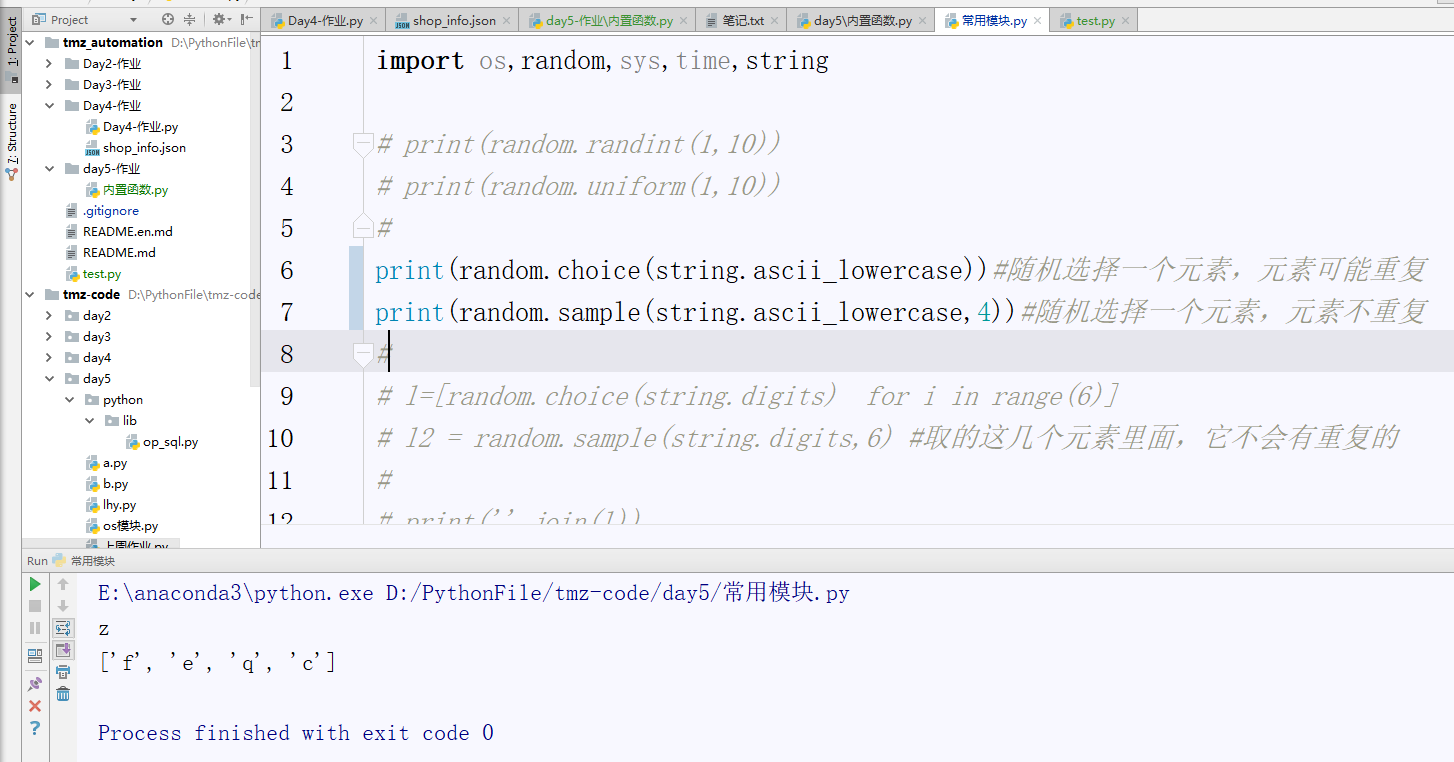Collapse the Day4-作业 folder
Image resolution: width=1454 pixels, height=762 pixels.
coord(49,105)
